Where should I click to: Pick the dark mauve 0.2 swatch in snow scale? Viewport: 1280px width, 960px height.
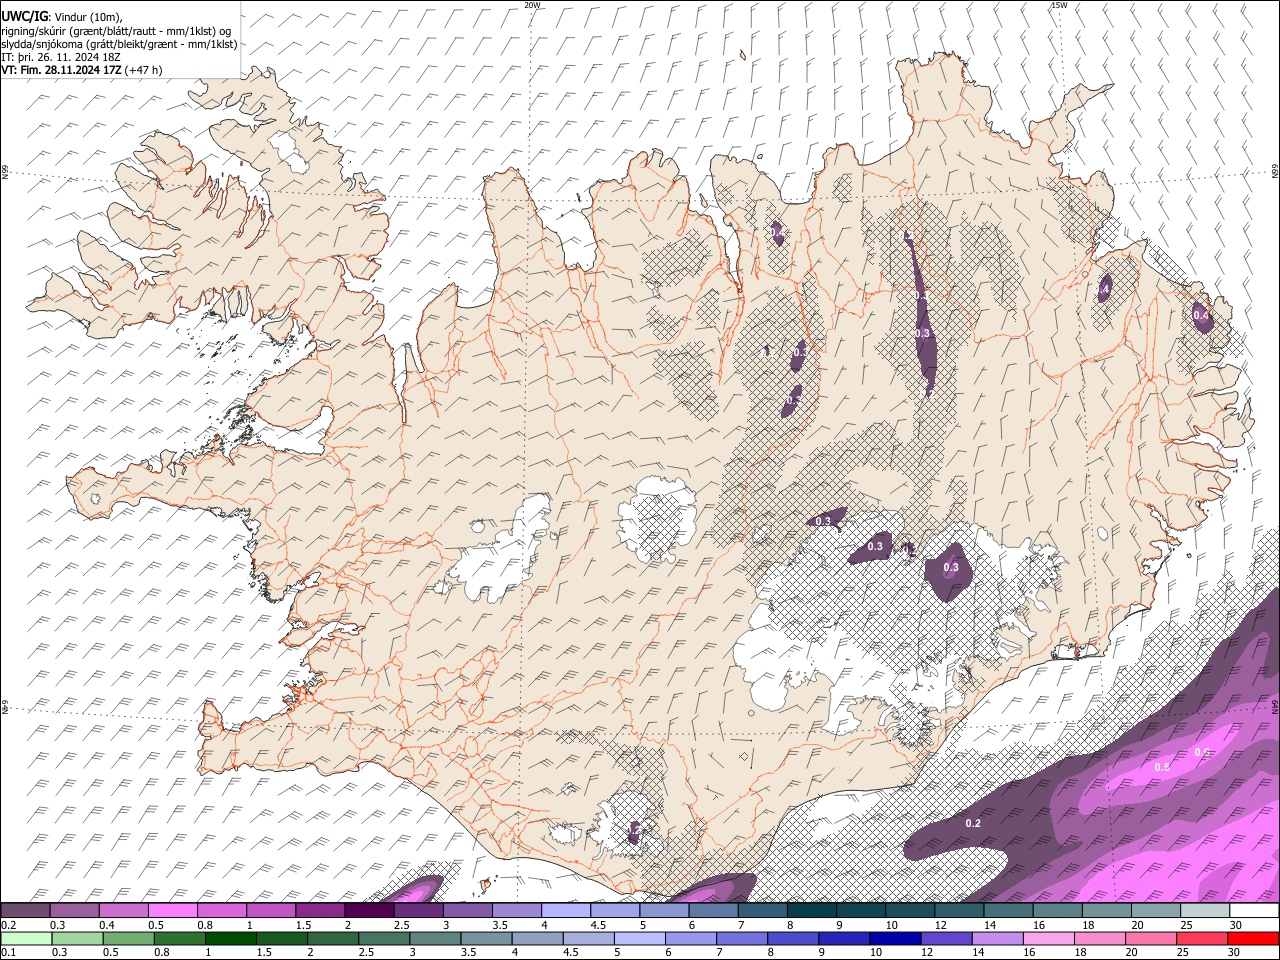(25, 911)
